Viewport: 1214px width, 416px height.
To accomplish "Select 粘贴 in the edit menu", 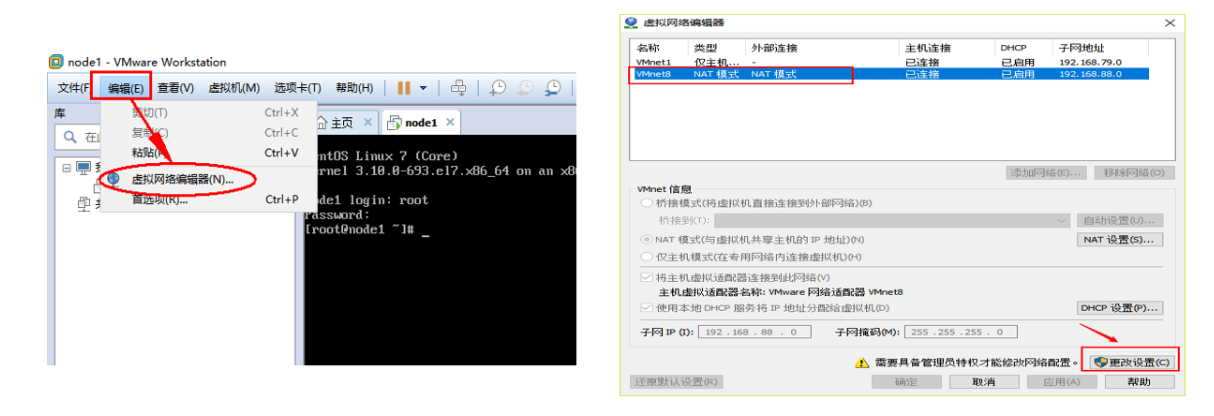I will pyautogui.click(x=150, y=153).
